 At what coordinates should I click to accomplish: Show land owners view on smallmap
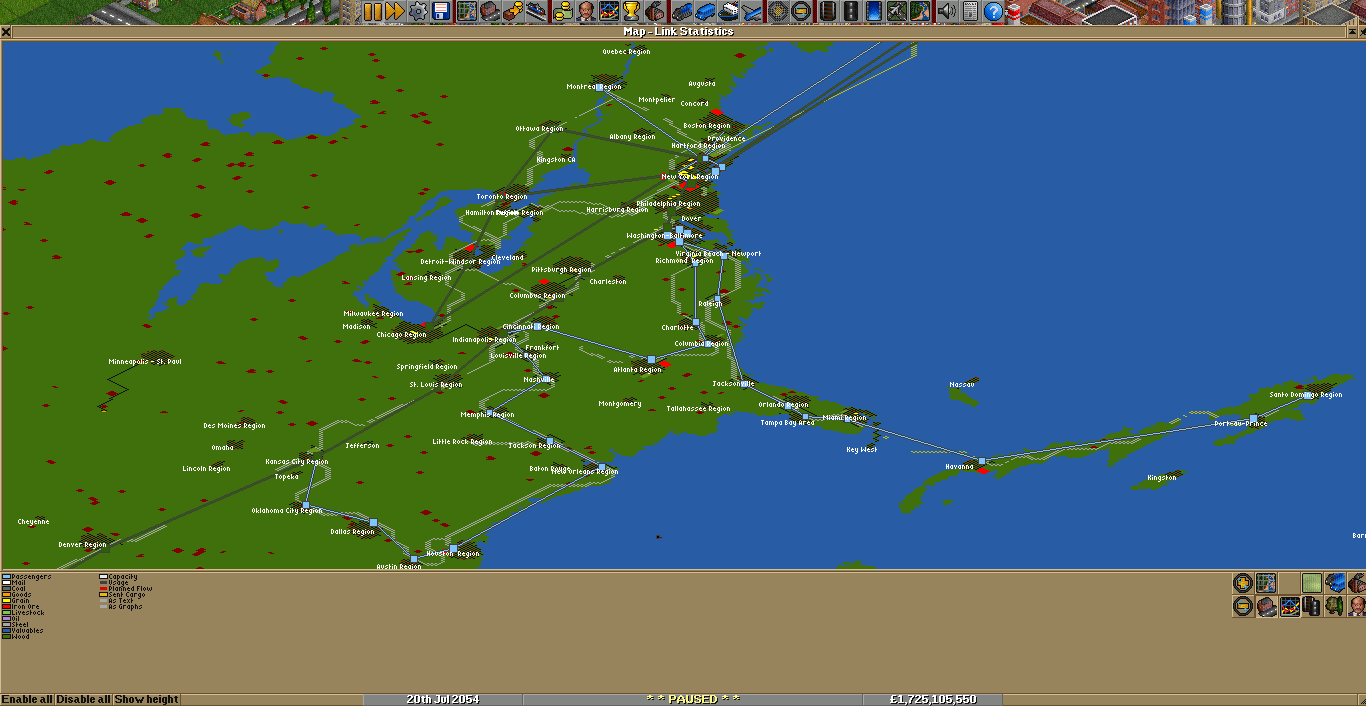click(x=1357, y=606)
